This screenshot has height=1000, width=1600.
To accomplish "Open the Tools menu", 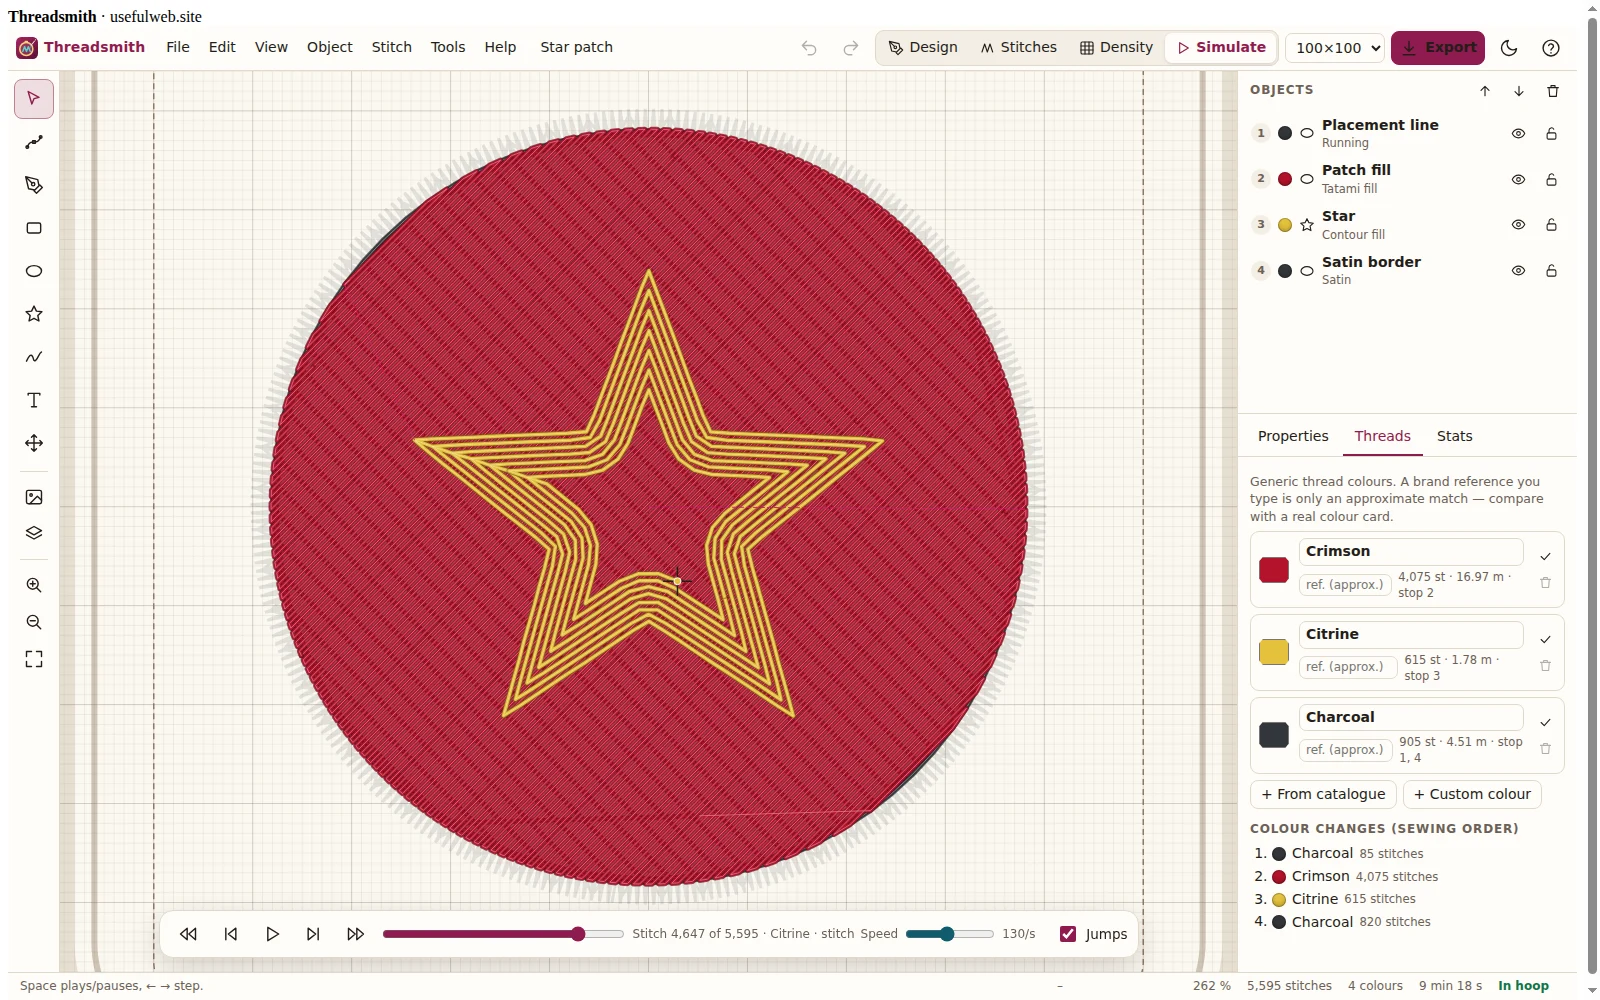I will point(448,47).
